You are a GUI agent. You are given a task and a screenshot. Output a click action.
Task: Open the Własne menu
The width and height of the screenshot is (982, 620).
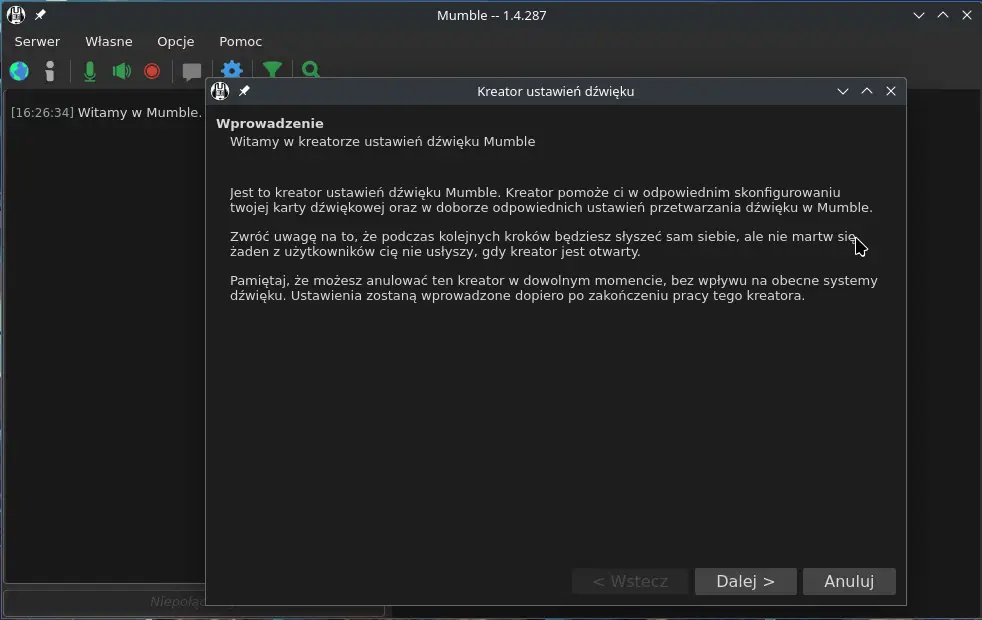108,41
